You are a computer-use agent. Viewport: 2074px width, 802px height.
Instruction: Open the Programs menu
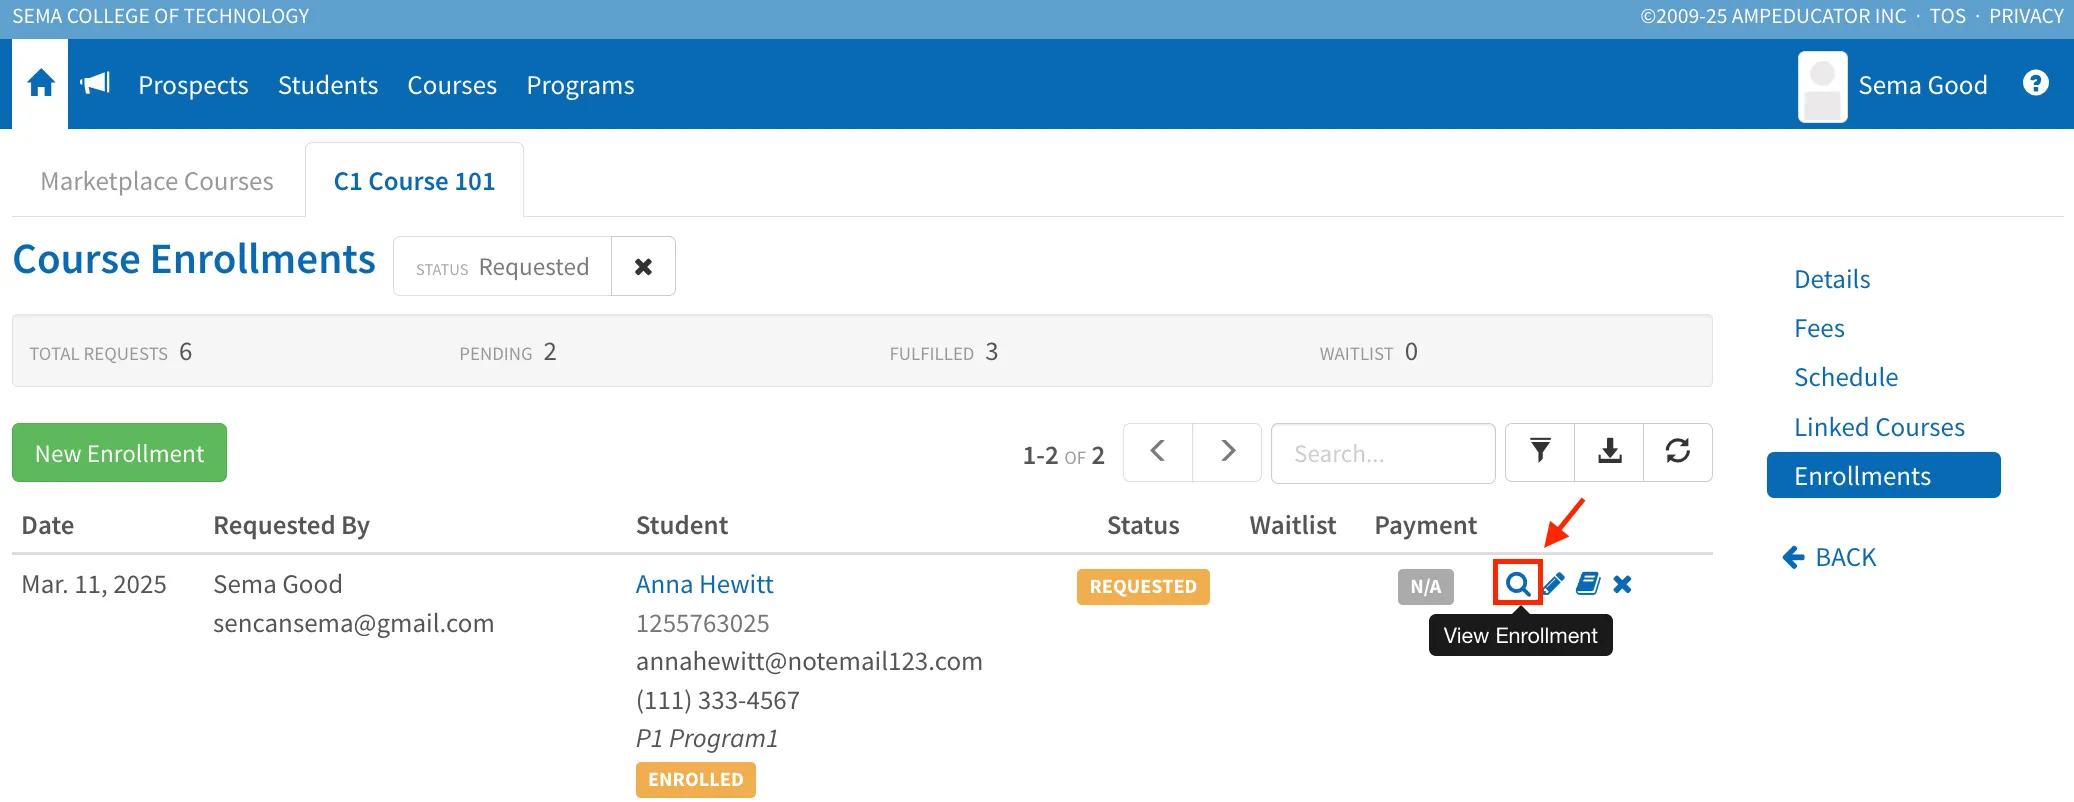point(580,85)
